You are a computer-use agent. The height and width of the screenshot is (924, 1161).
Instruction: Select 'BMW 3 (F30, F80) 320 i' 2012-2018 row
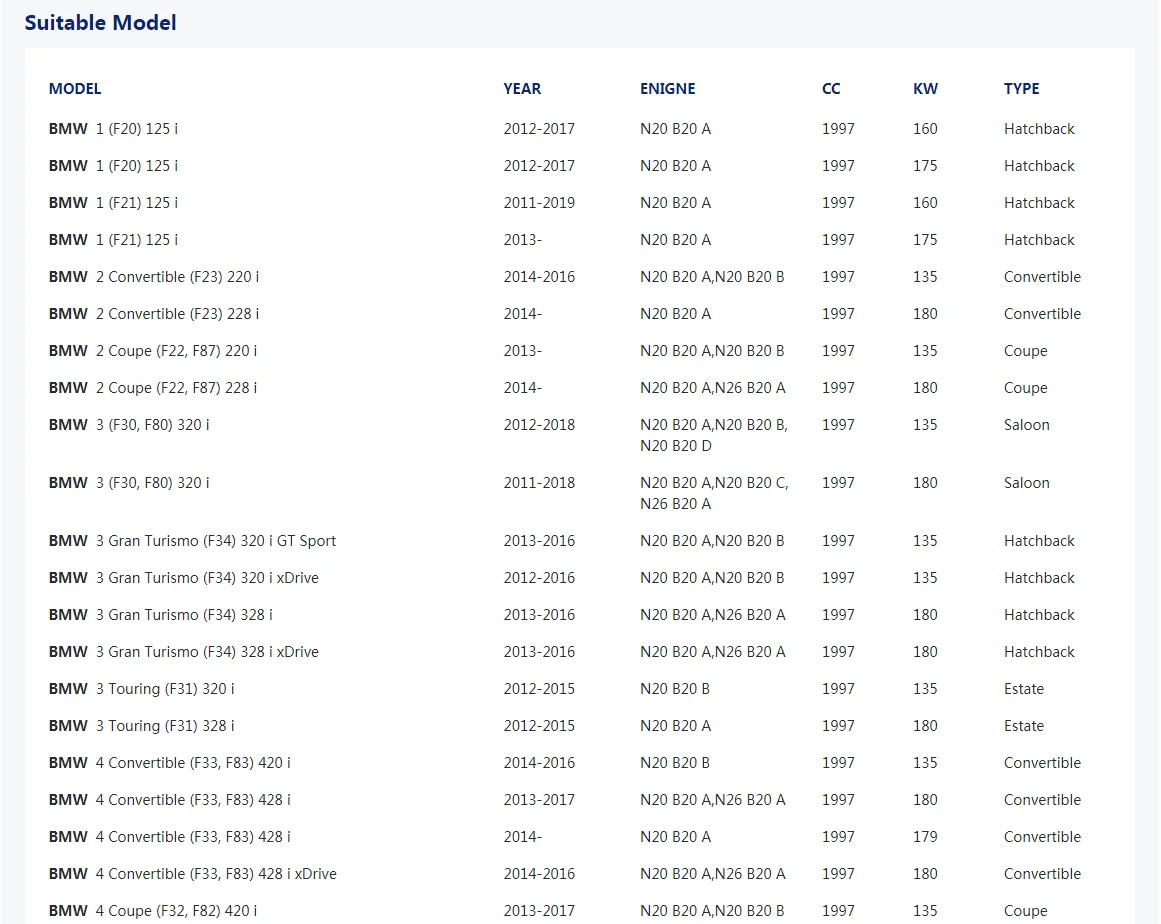tap(580, 435)
